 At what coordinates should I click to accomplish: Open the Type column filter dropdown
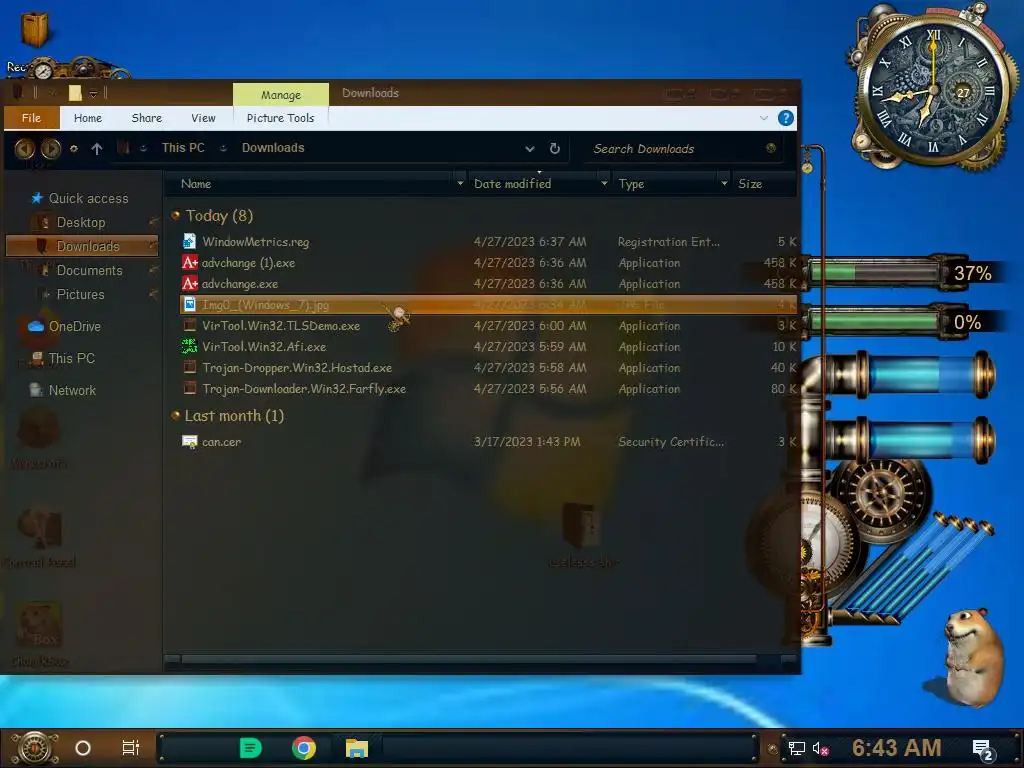[724, 184]
